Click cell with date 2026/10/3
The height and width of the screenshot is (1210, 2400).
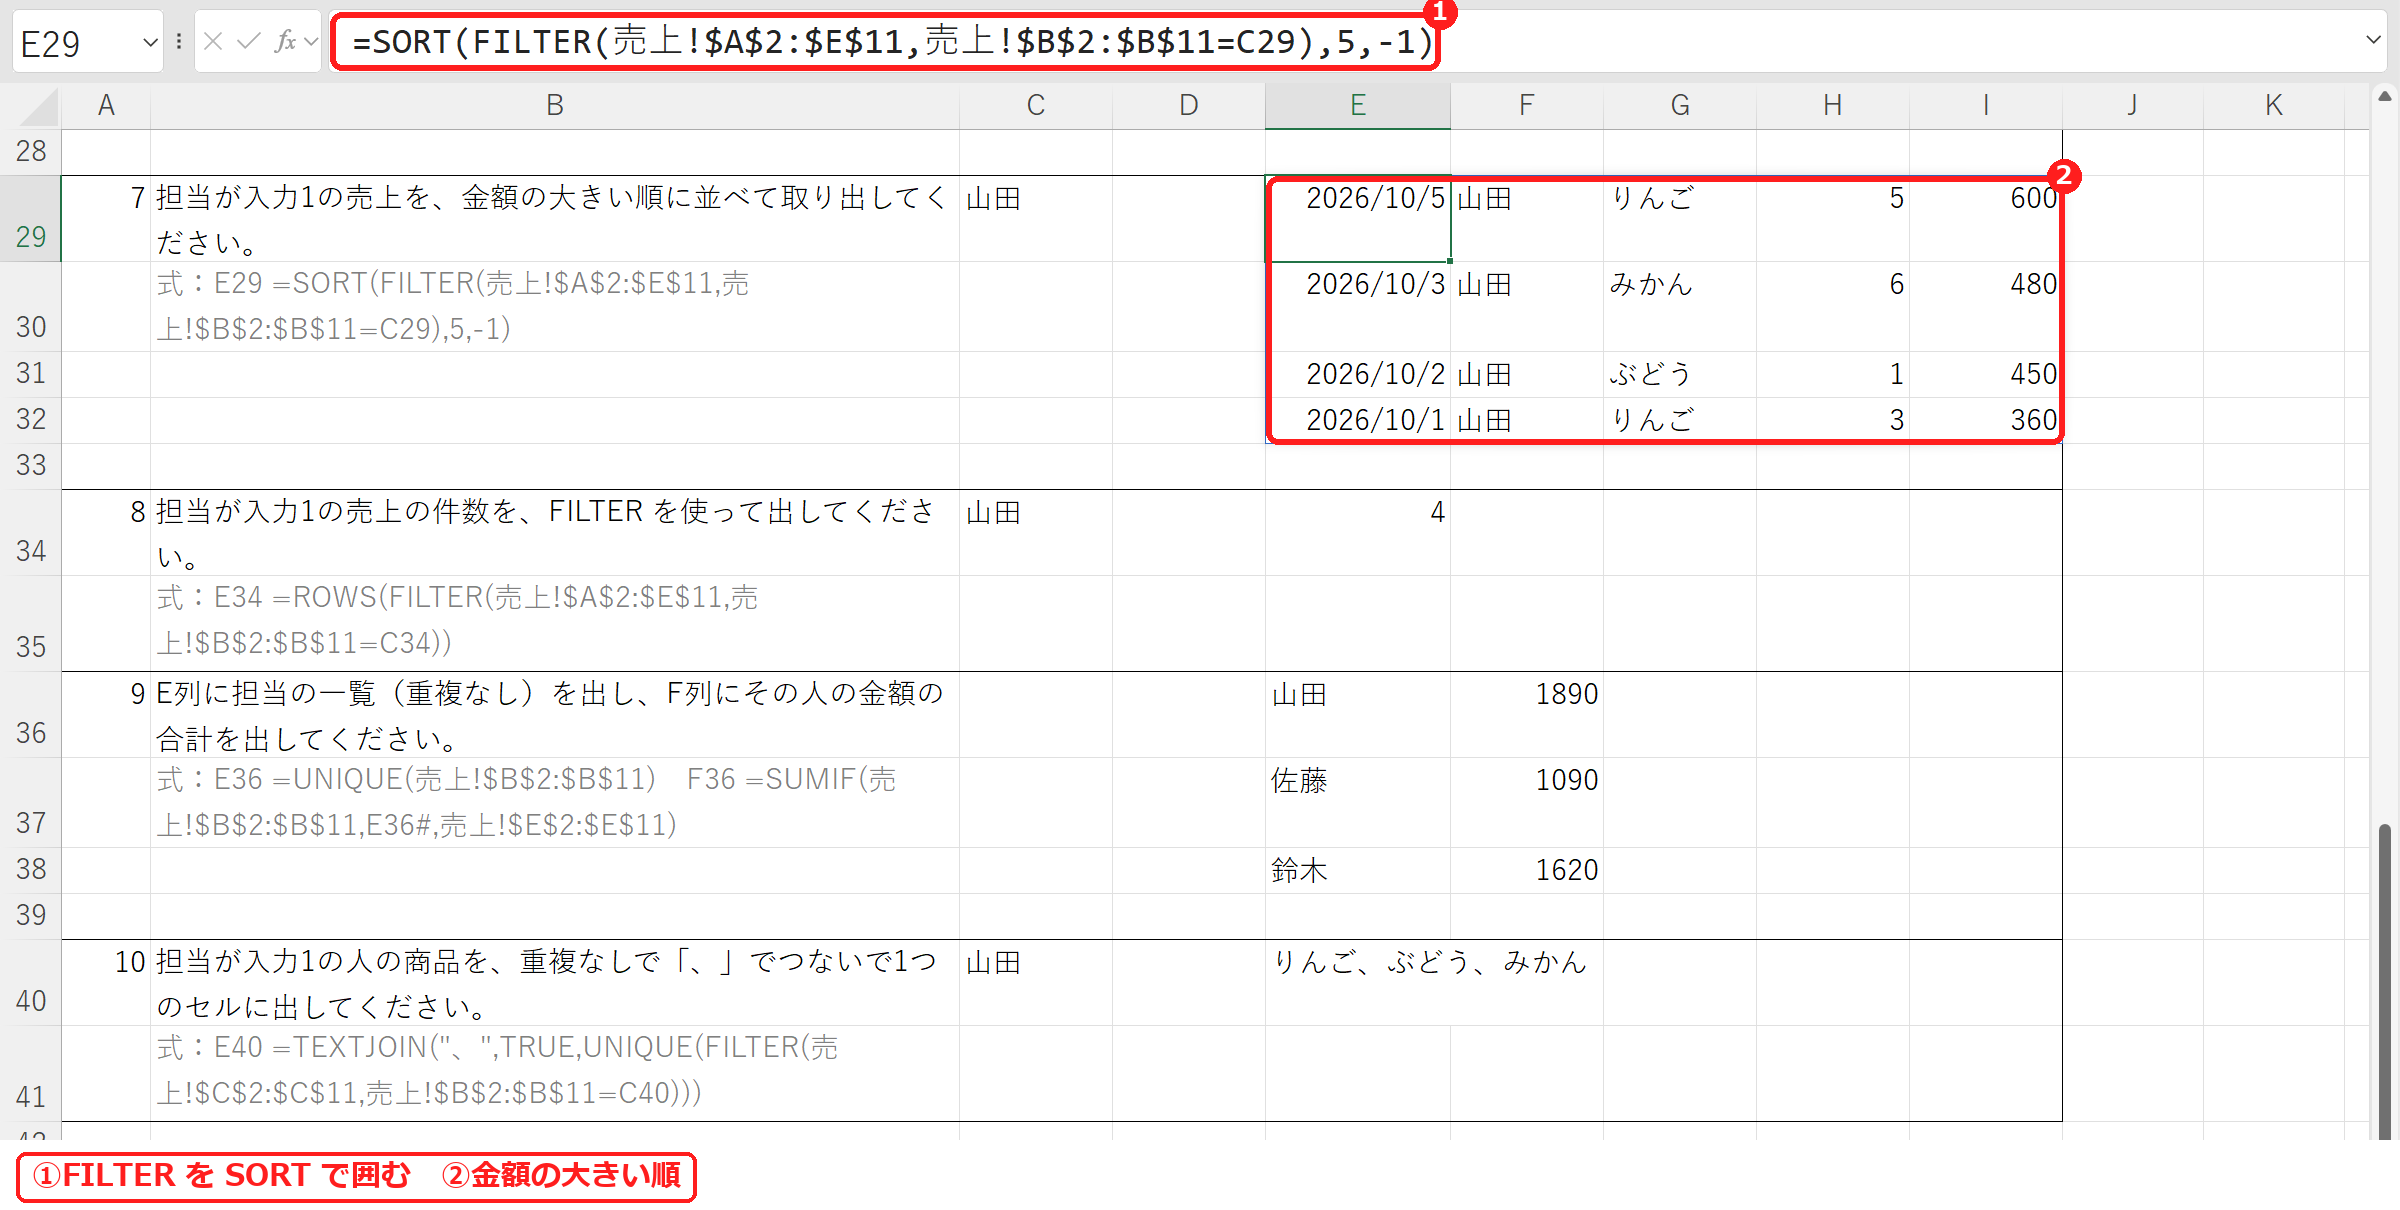(x=1358, y=307)
